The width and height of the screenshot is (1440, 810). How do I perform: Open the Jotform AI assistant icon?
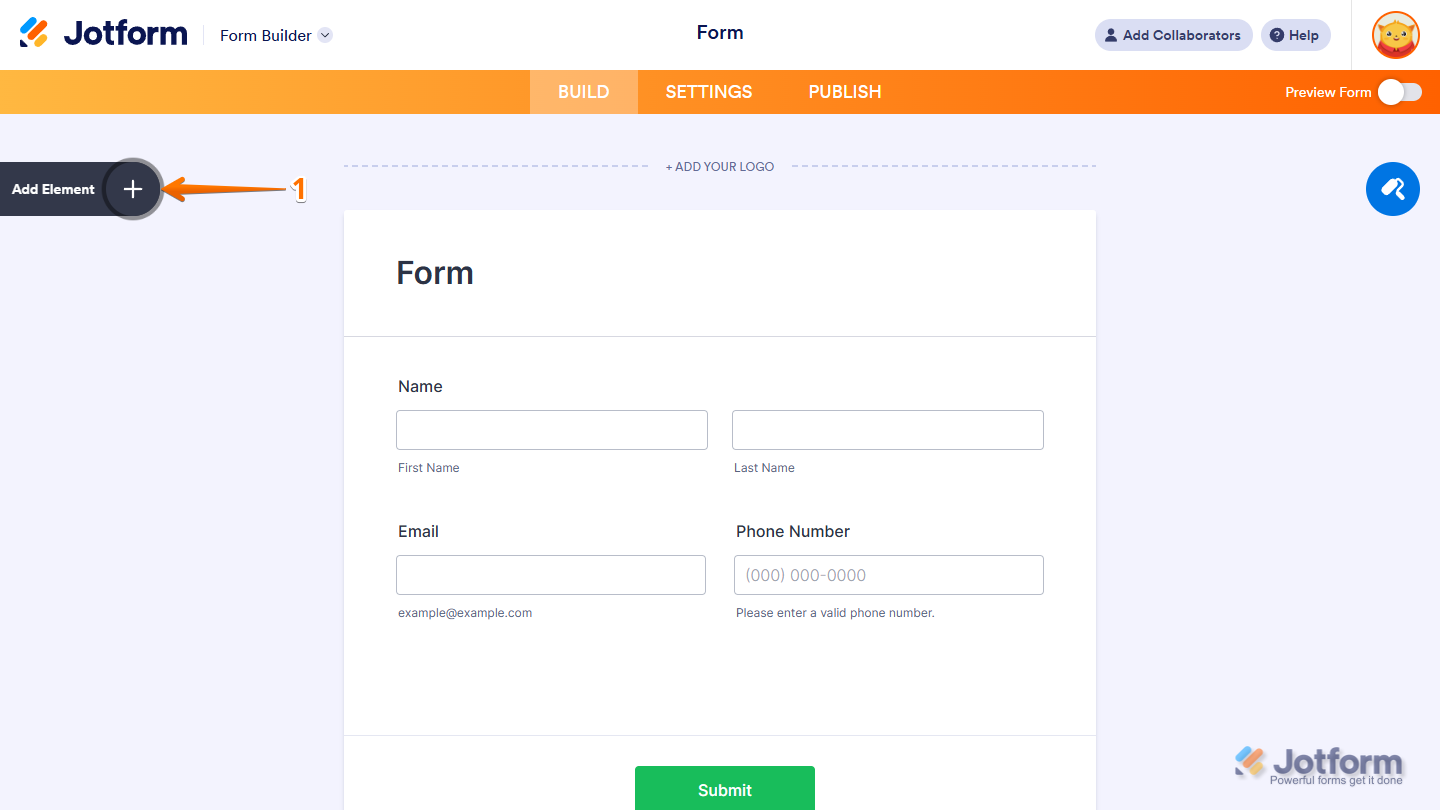(x=1392, y=189)
